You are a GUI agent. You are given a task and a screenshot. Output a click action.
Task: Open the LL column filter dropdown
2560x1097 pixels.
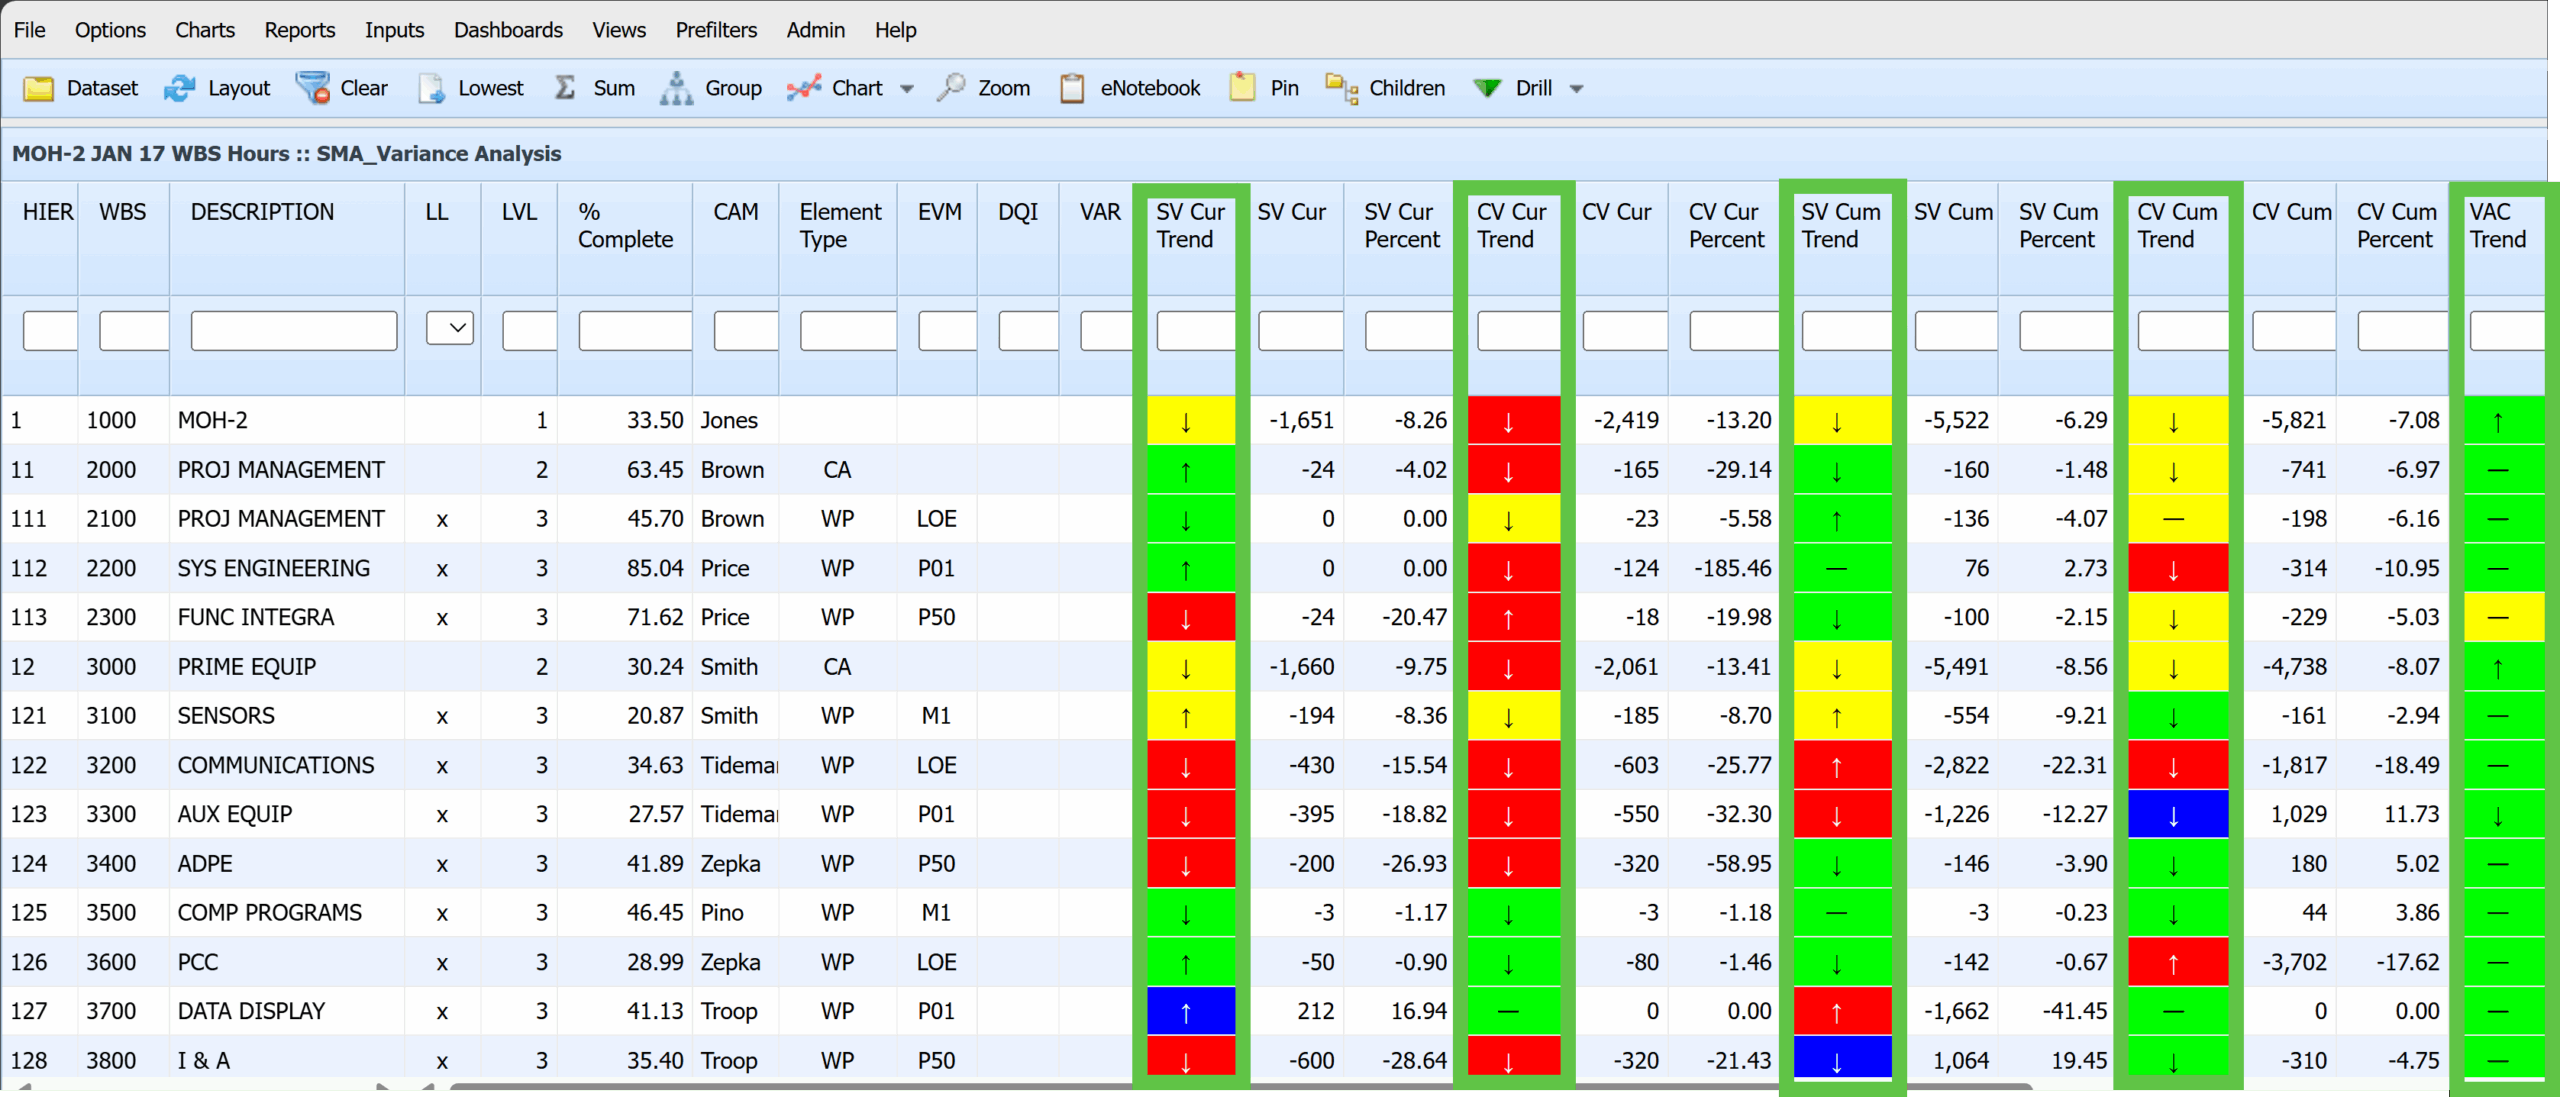[450, 328]
